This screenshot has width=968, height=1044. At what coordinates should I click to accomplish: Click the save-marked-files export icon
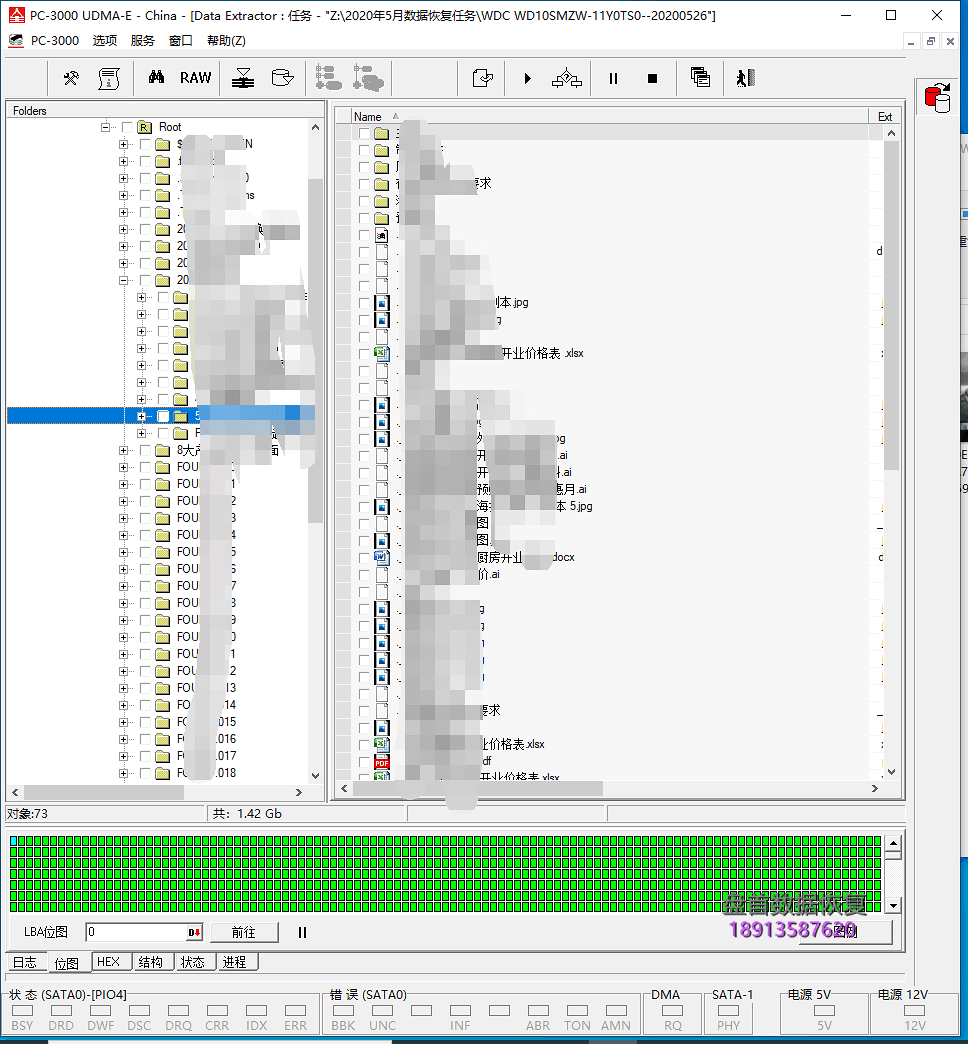(483, 79)
